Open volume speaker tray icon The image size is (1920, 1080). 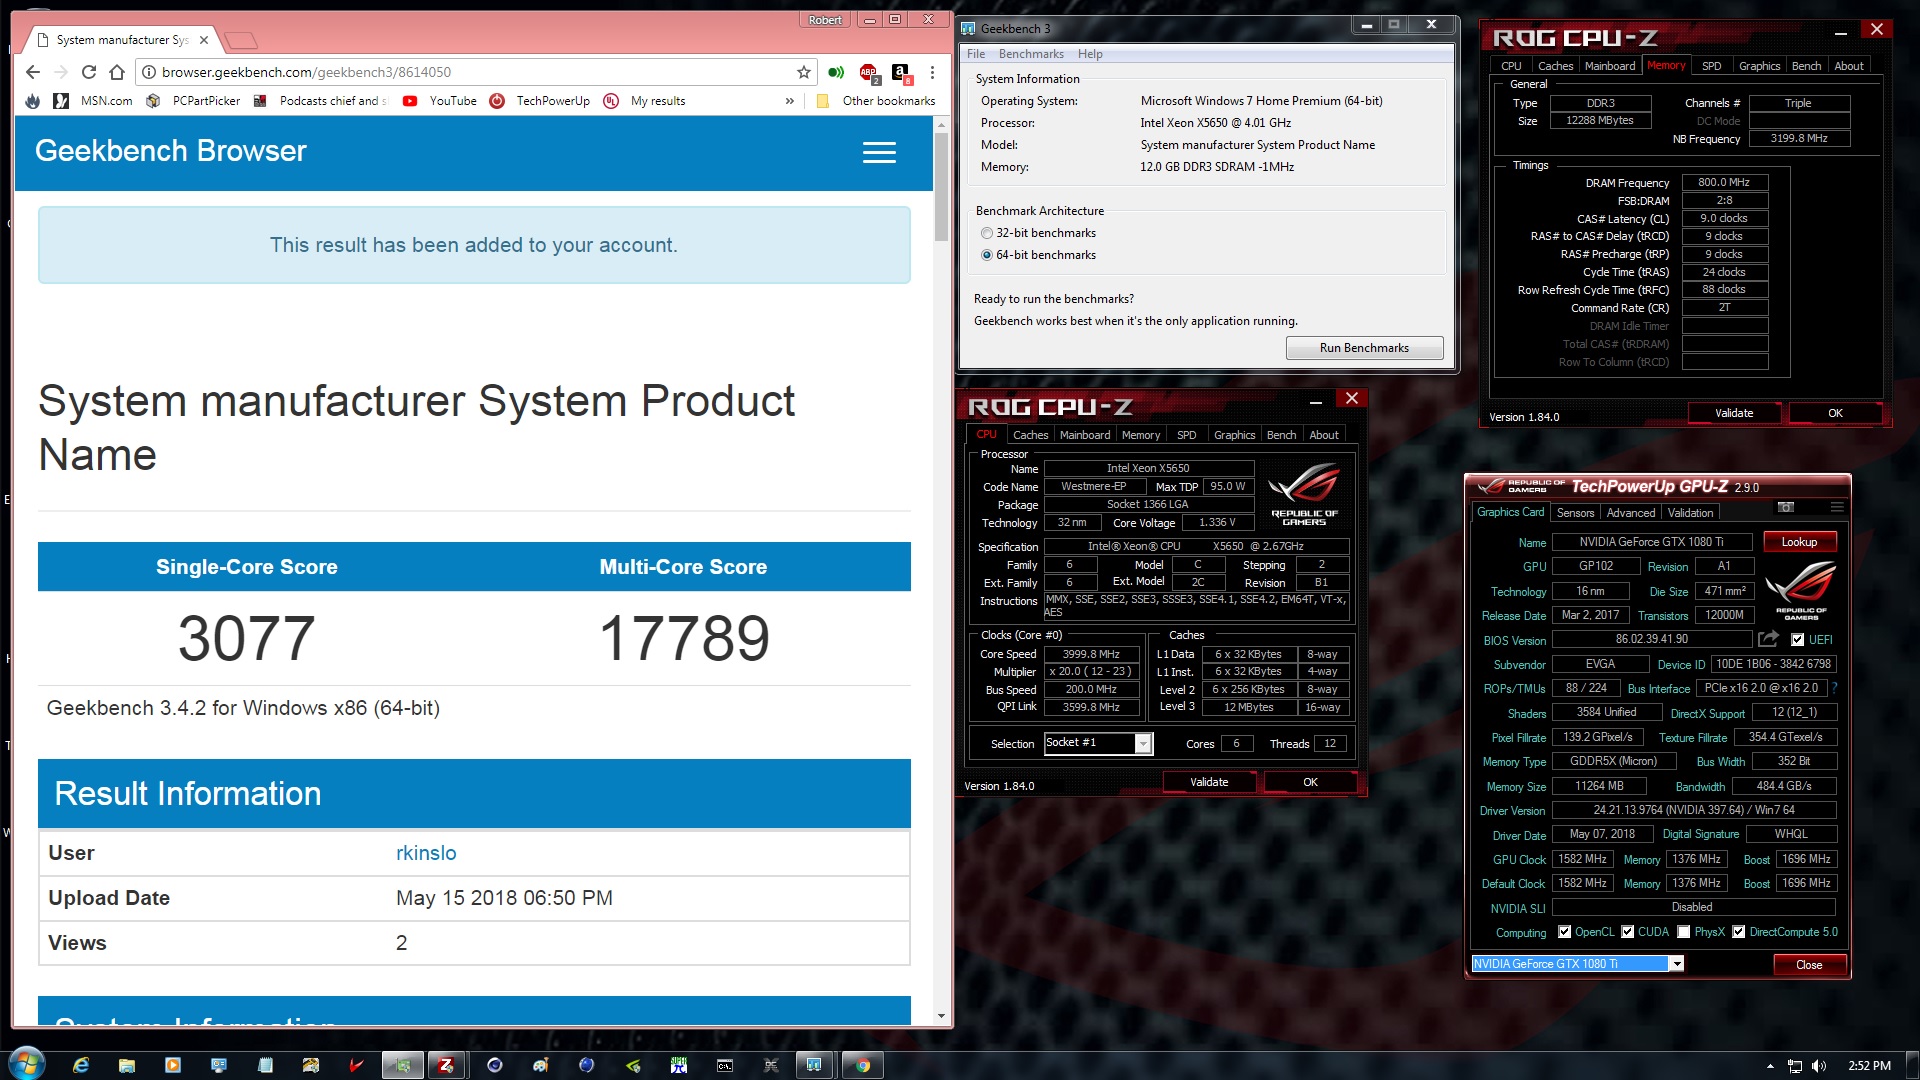pos(1819,1066)
